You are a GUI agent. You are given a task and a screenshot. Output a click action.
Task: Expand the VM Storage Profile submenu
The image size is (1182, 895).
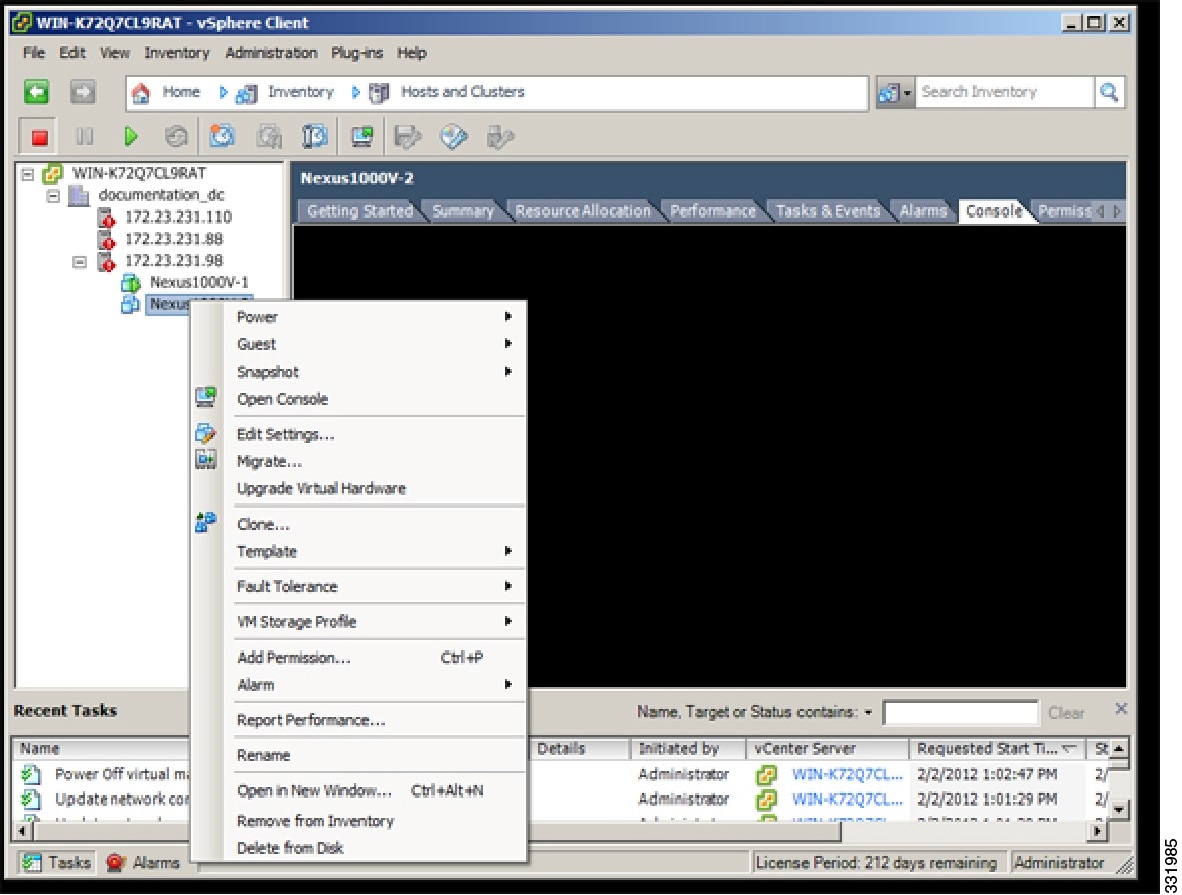coord(508,621)
